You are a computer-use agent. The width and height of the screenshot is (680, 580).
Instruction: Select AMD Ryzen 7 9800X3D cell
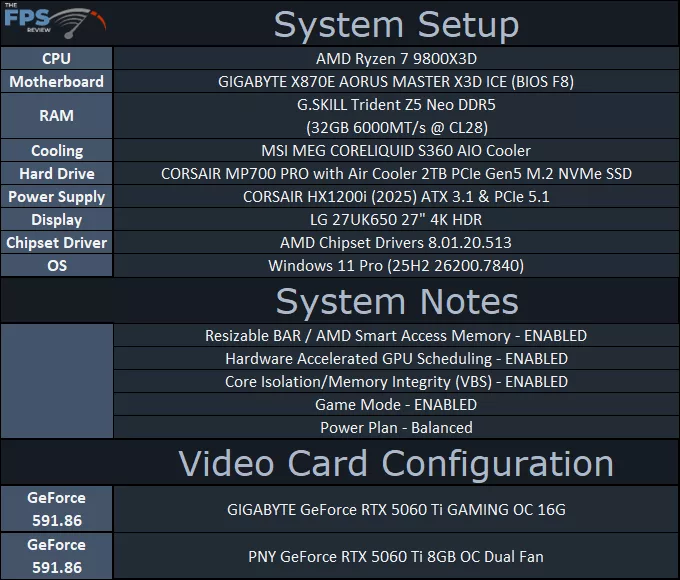click(396, 59)
